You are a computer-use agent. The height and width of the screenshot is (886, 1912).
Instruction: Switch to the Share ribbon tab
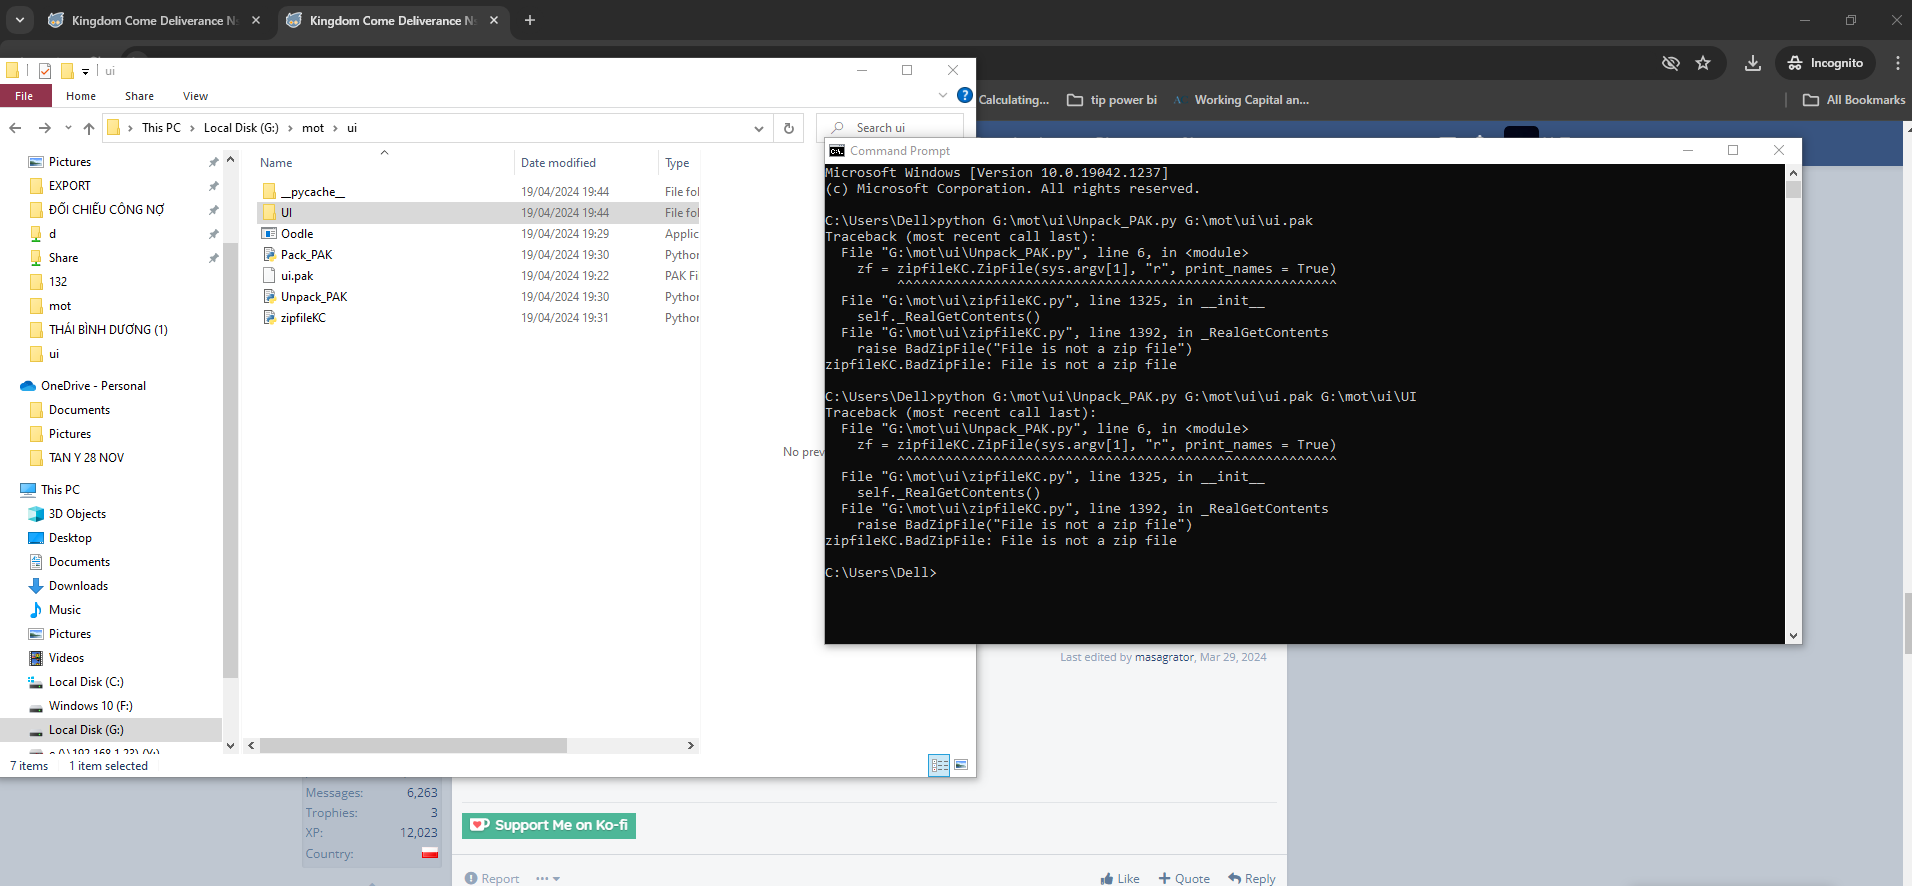(x=139, y=96)
